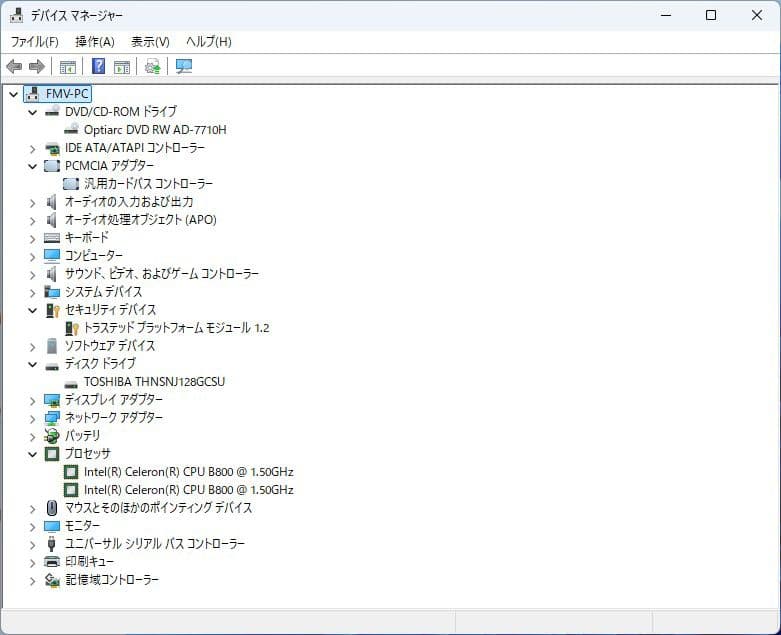Collapse the プロセッサ node
The height and width of the screenshot is (635, 781).
[32, 454]
